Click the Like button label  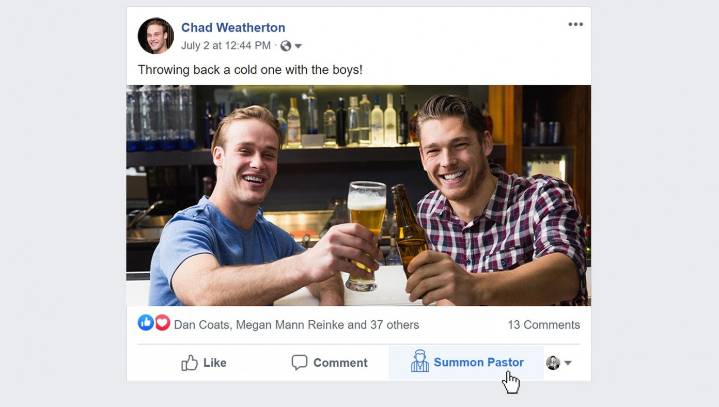click(215, 363)
